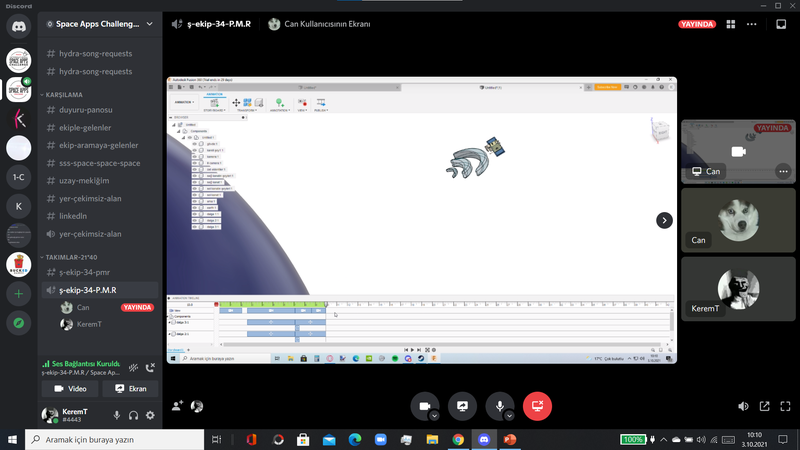Pop out the call window

pos(764,406)
